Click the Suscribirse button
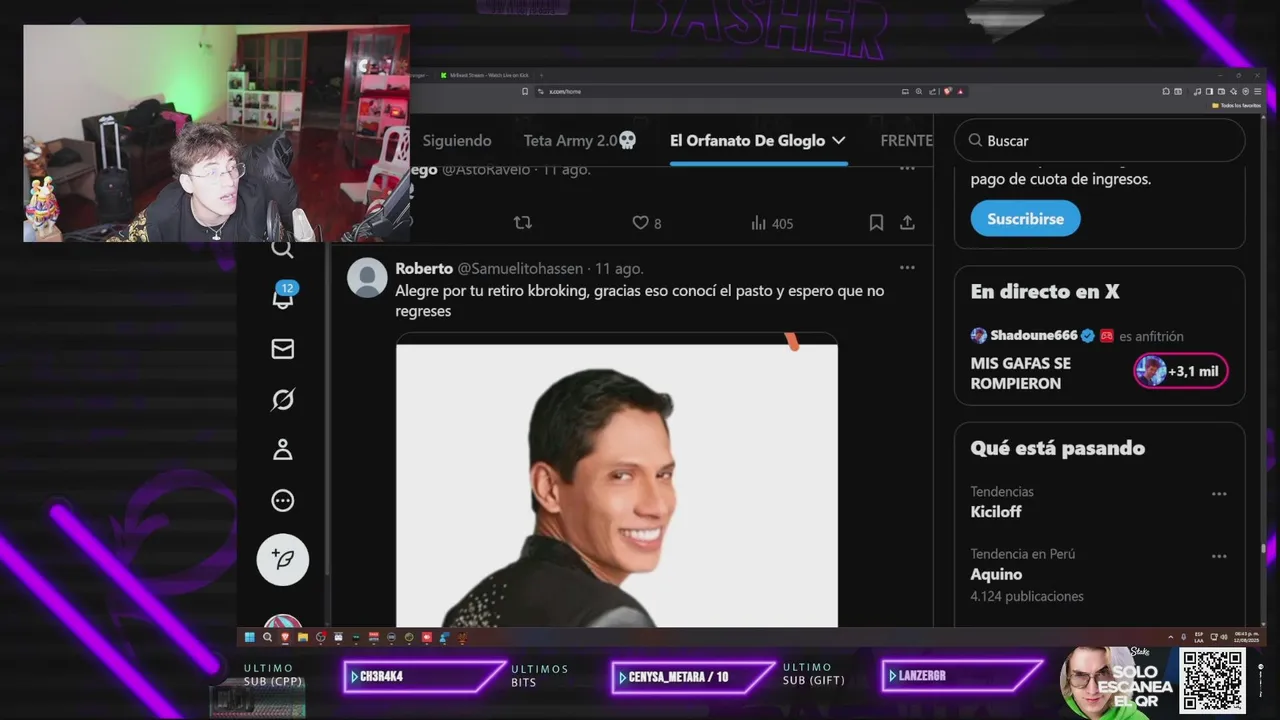The height and width of the screenshot is (720, 1280). pos(1025,218)
